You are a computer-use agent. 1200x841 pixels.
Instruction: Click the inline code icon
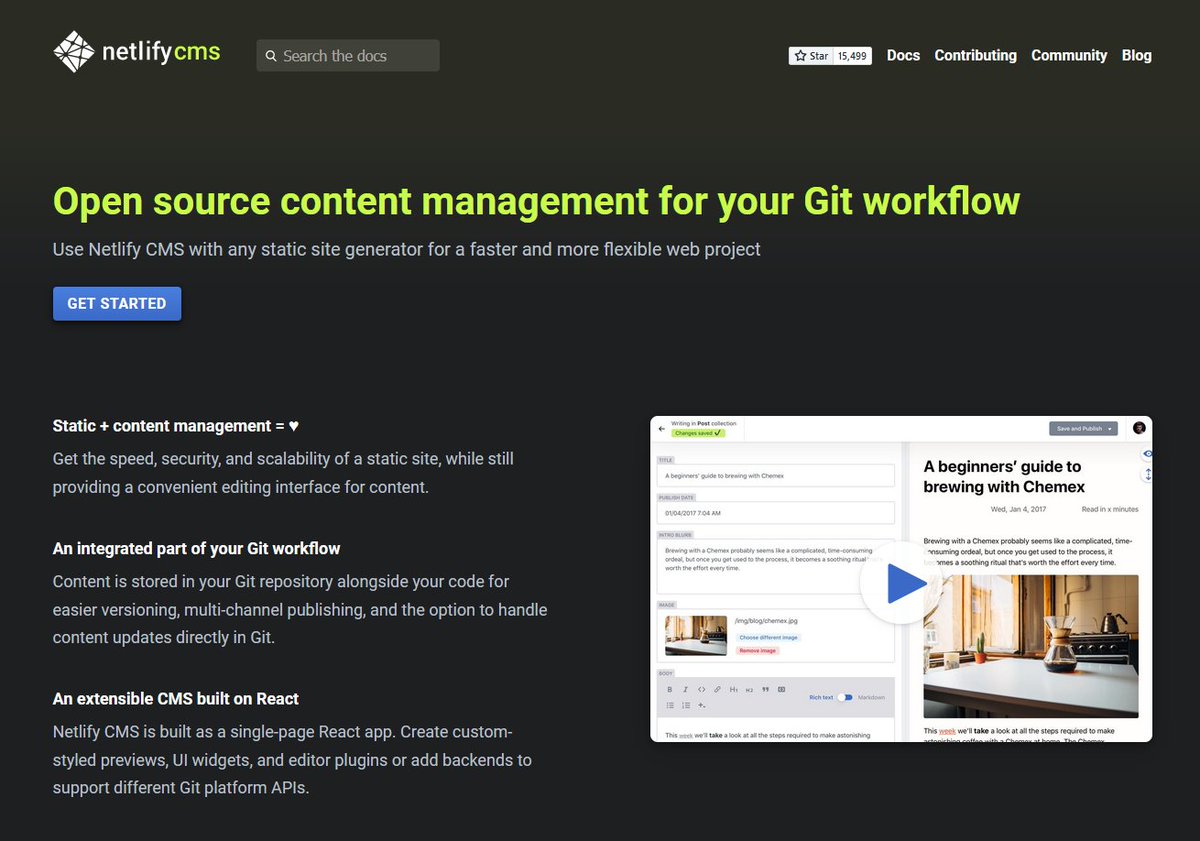pyautogui.click(x=702, y=689)
